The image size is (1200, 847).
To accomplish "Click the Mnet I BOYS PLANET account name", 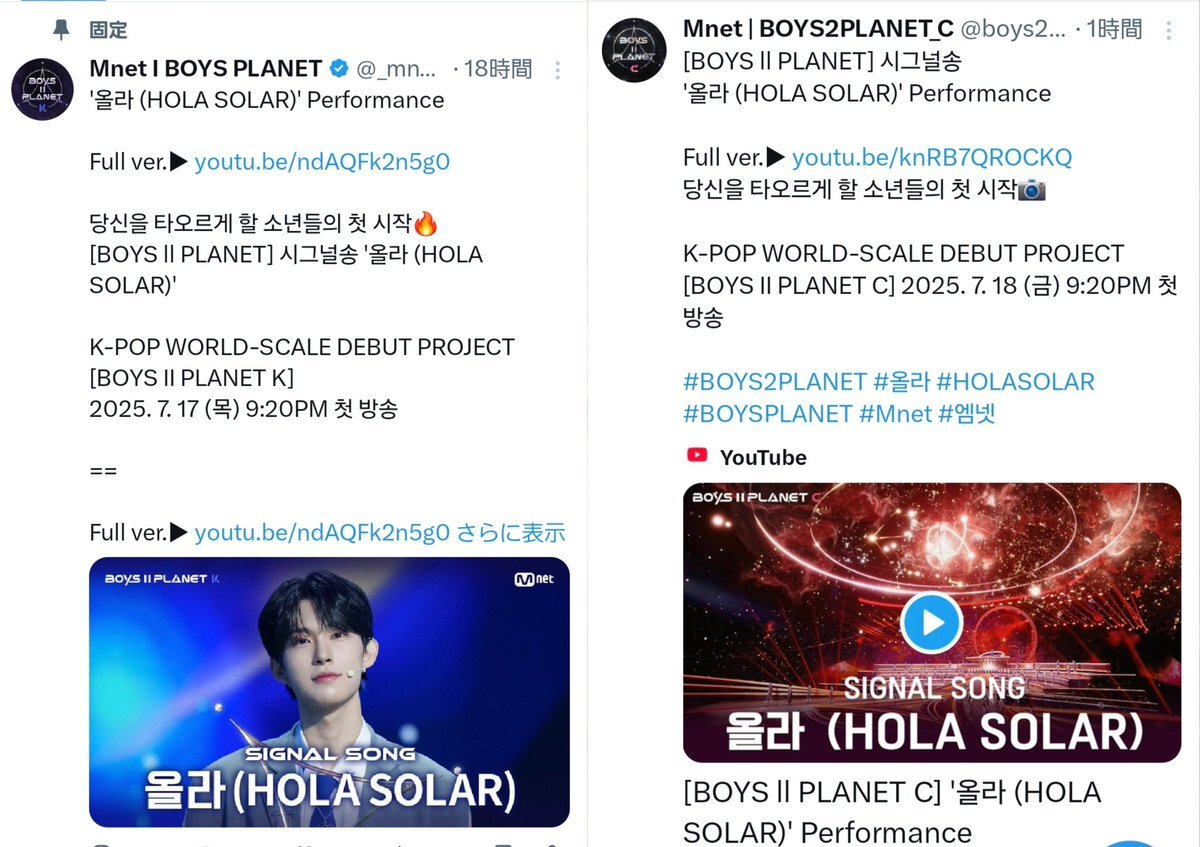I will (x=206, y=68).
